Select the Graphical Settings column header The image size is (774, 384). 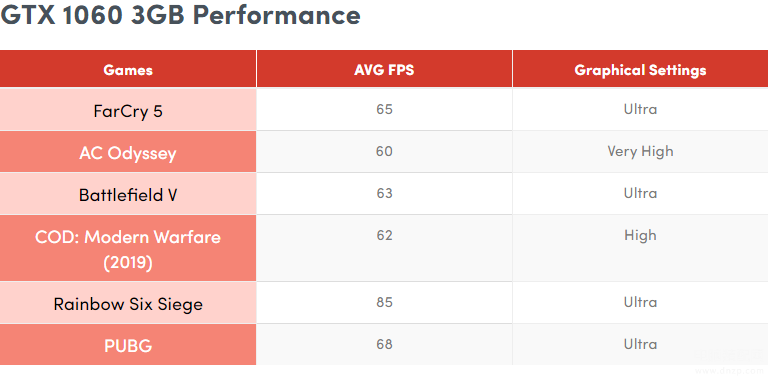coord(640,69)
